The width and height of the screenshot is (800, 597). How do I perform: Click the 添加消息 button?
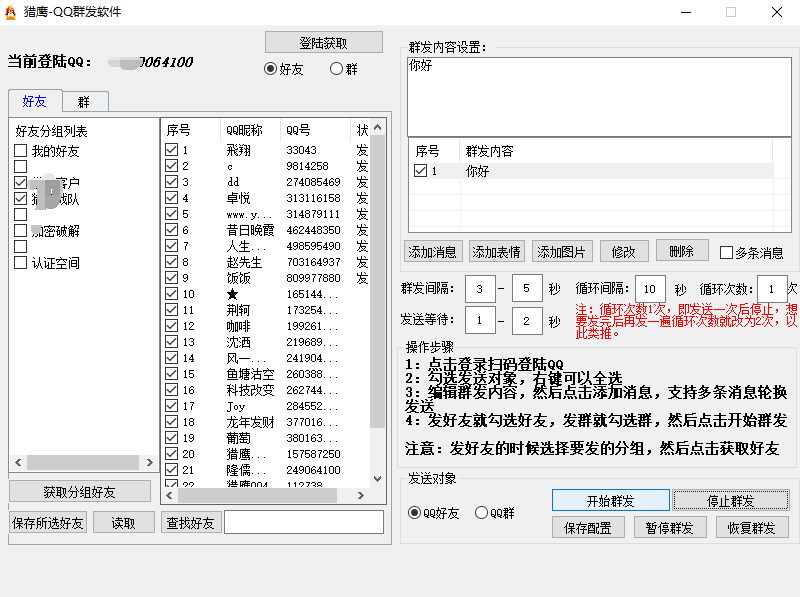coord(433,252)
